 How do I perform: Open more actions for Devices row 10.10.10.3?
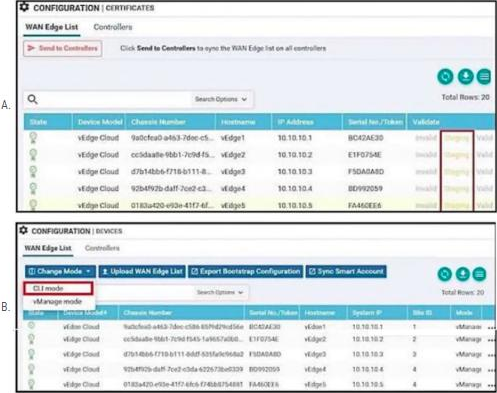coord(491,355)
